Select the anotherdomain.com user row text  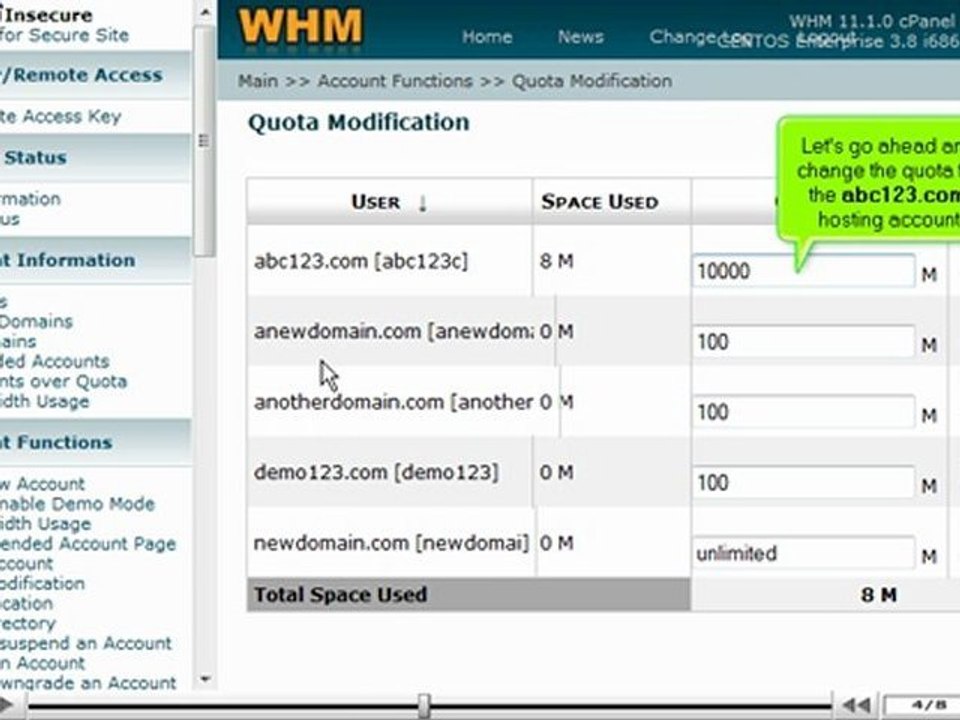pos(393,402)
